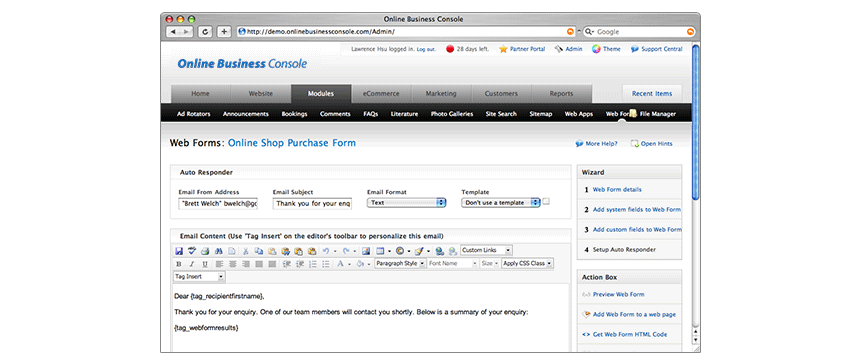Click the font color 'A' icon

pos(340,264)
